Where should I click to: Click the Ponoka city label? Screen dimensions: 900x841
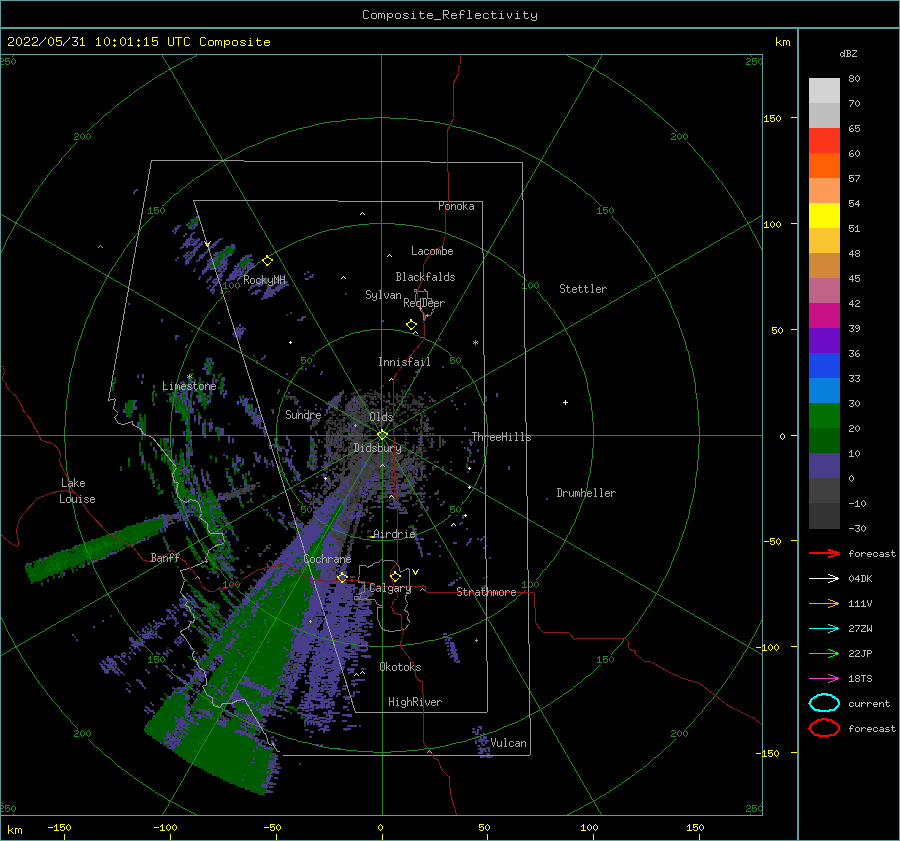pos(456,206)
